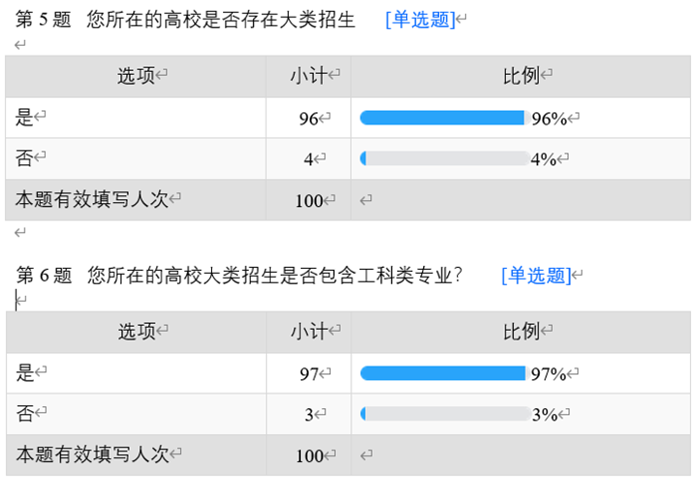Click the 3% progress bar in question 6
Viewport: 692px width, 481px height.
442,413
